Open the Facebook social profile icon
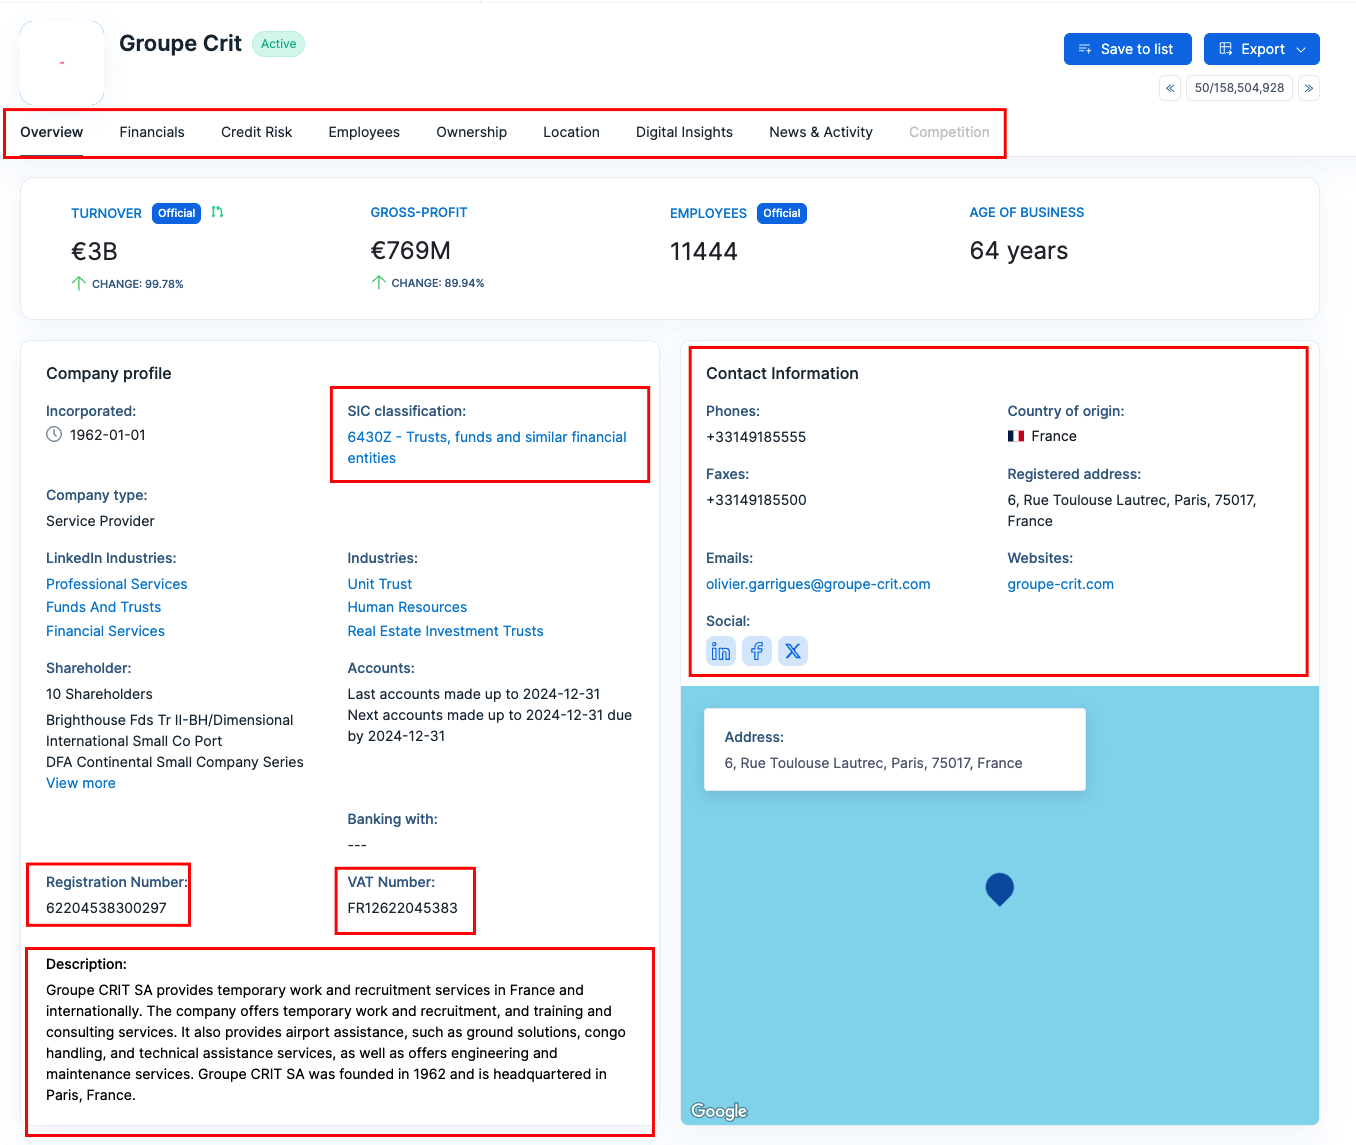This screenshot has height=1145, width=1356. pyautogui.click(x=757, y=651)
